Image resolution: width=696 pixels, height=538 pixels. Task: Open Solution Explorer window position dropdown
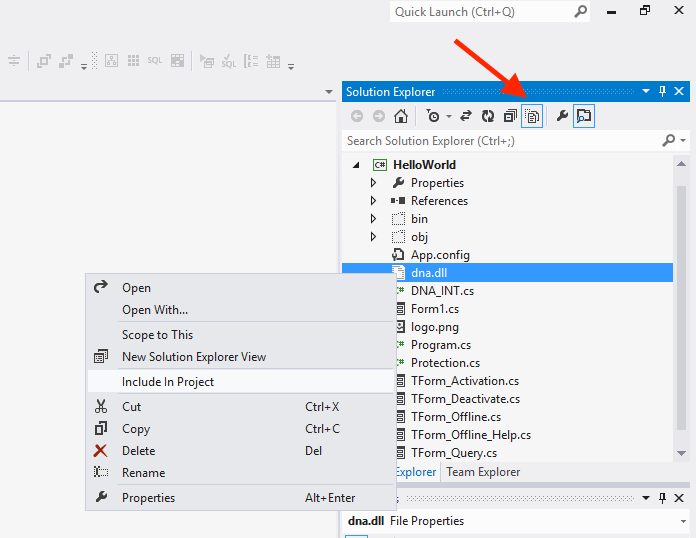646,91
